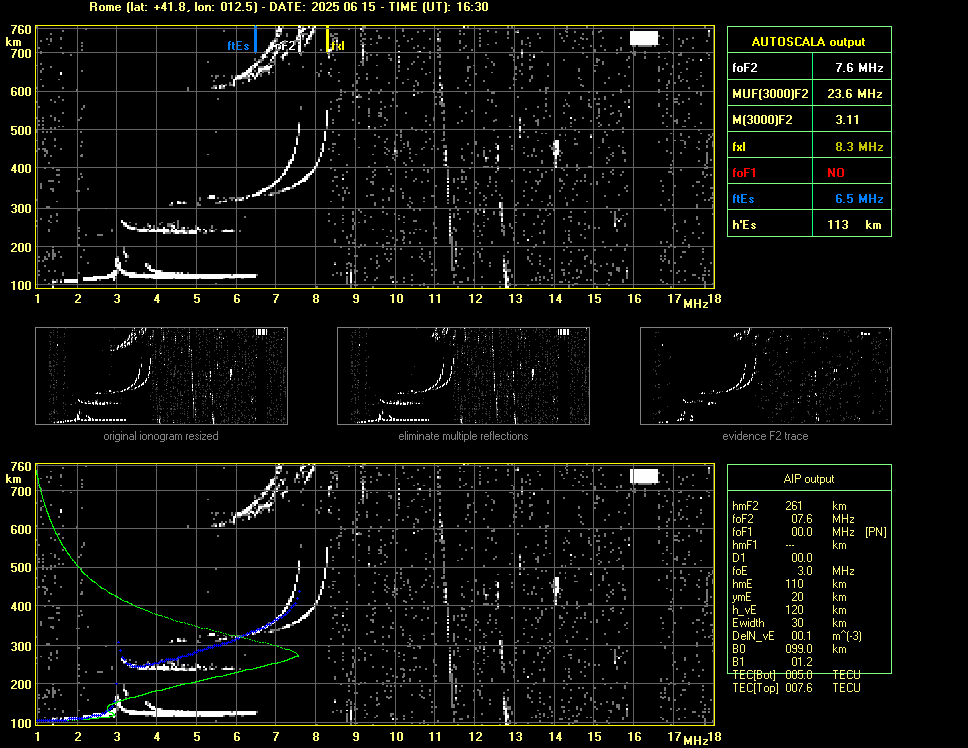Click the red foF1 value 'NO'

pyautogui.click(x=836, y=173)
